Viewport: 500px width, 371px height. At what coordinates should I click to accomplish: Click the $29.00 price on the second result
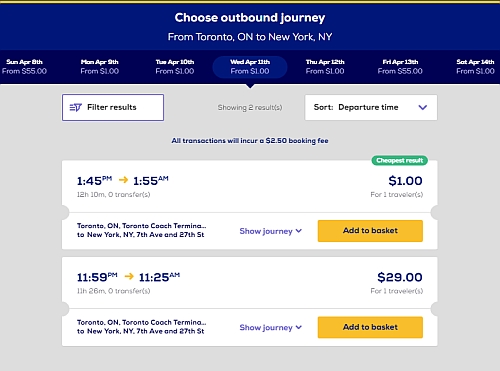tap(400, 277)
